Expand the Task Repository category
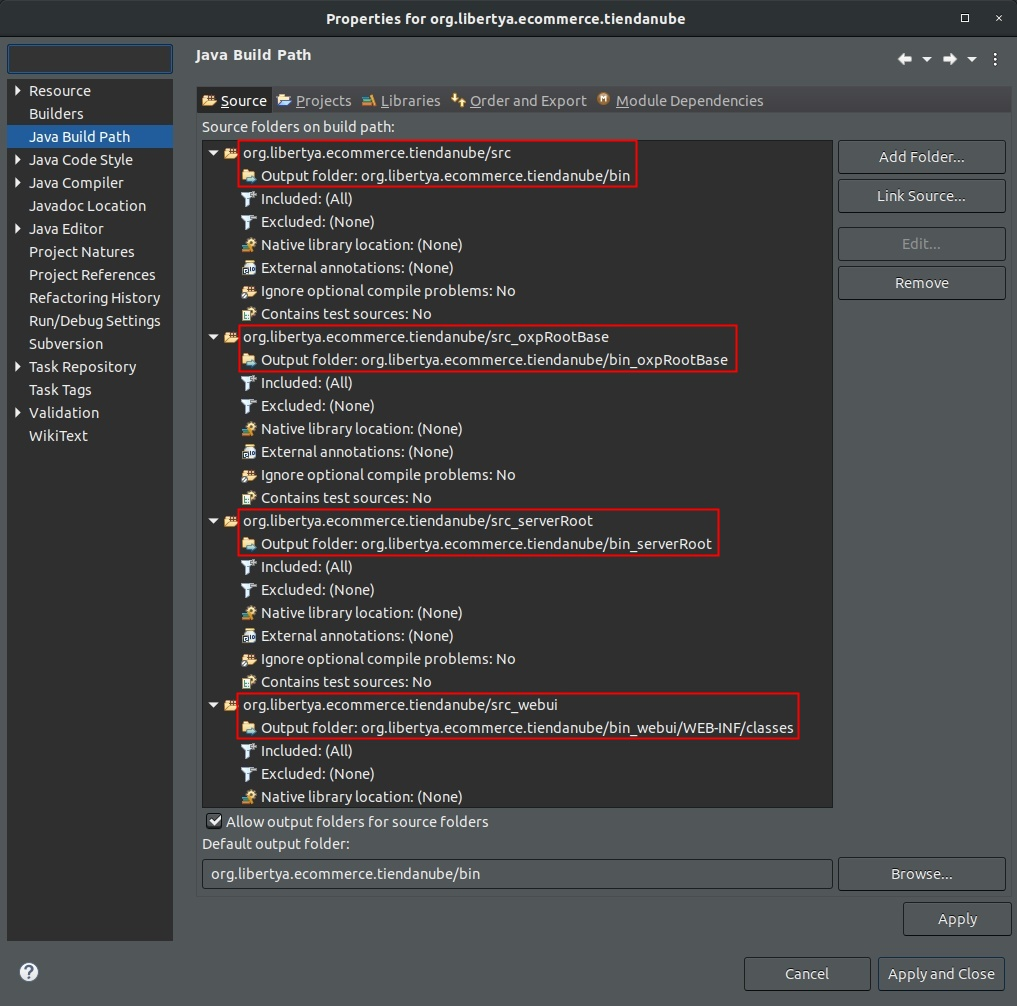The image size is (1017, 1006). pyautogui.click(x=18, y=366)
